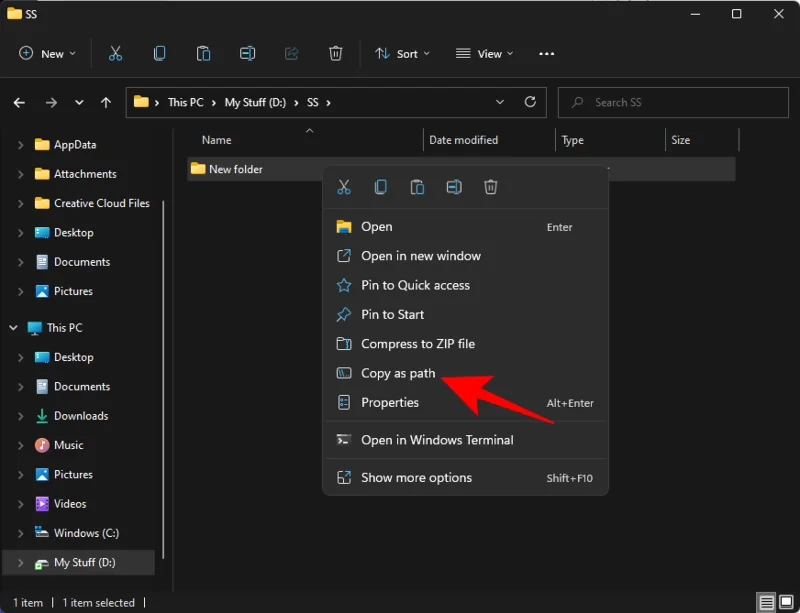Choose Compress to ZIP file
The height and width of the screenshot is (613, 800).
pyautogui.click(x=465, y=344)
